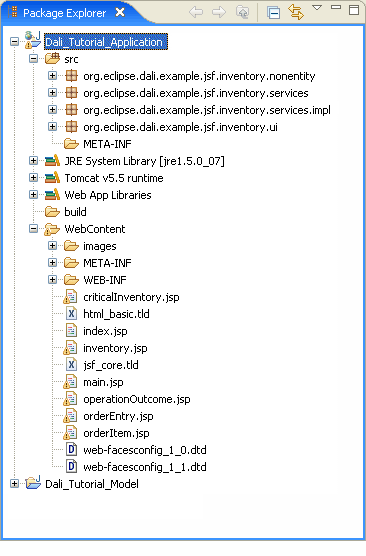Toggle Link with Editor icon
This screenshot has width=366, height=556.
[296, 12]
